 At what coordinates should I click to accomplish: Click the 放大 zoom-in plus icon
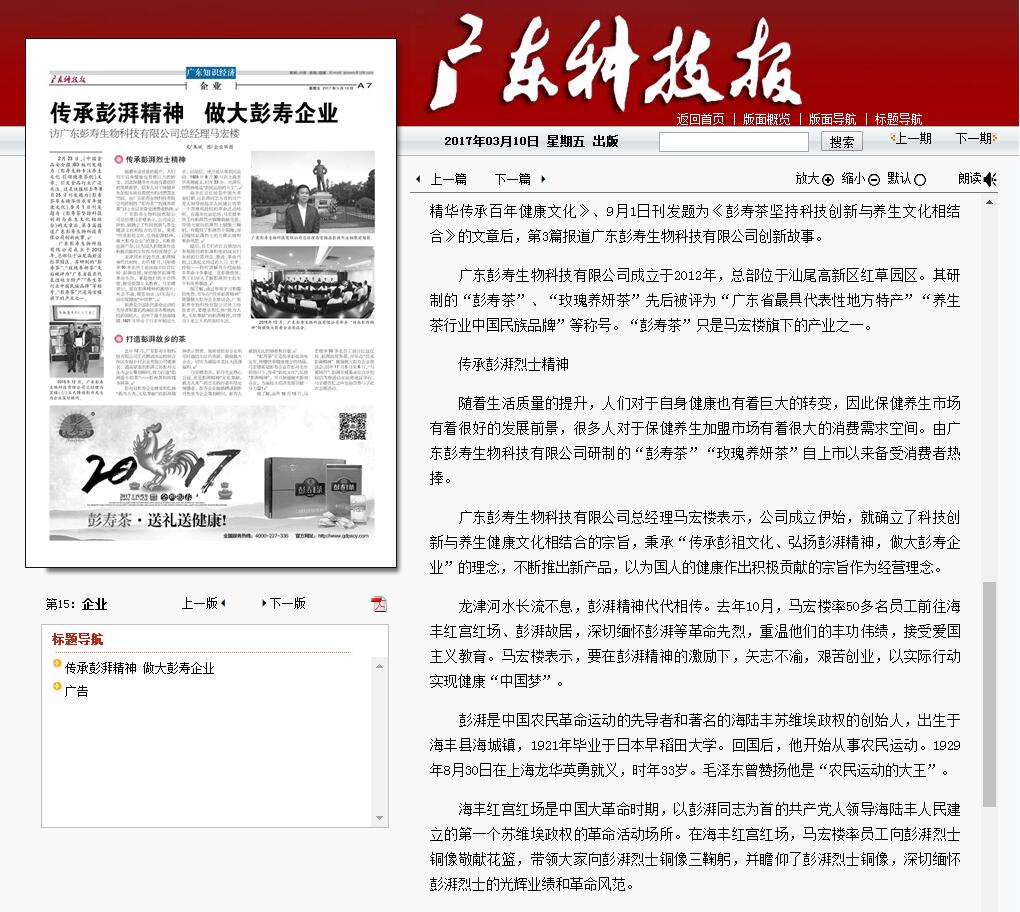click(x=828, y=180)
